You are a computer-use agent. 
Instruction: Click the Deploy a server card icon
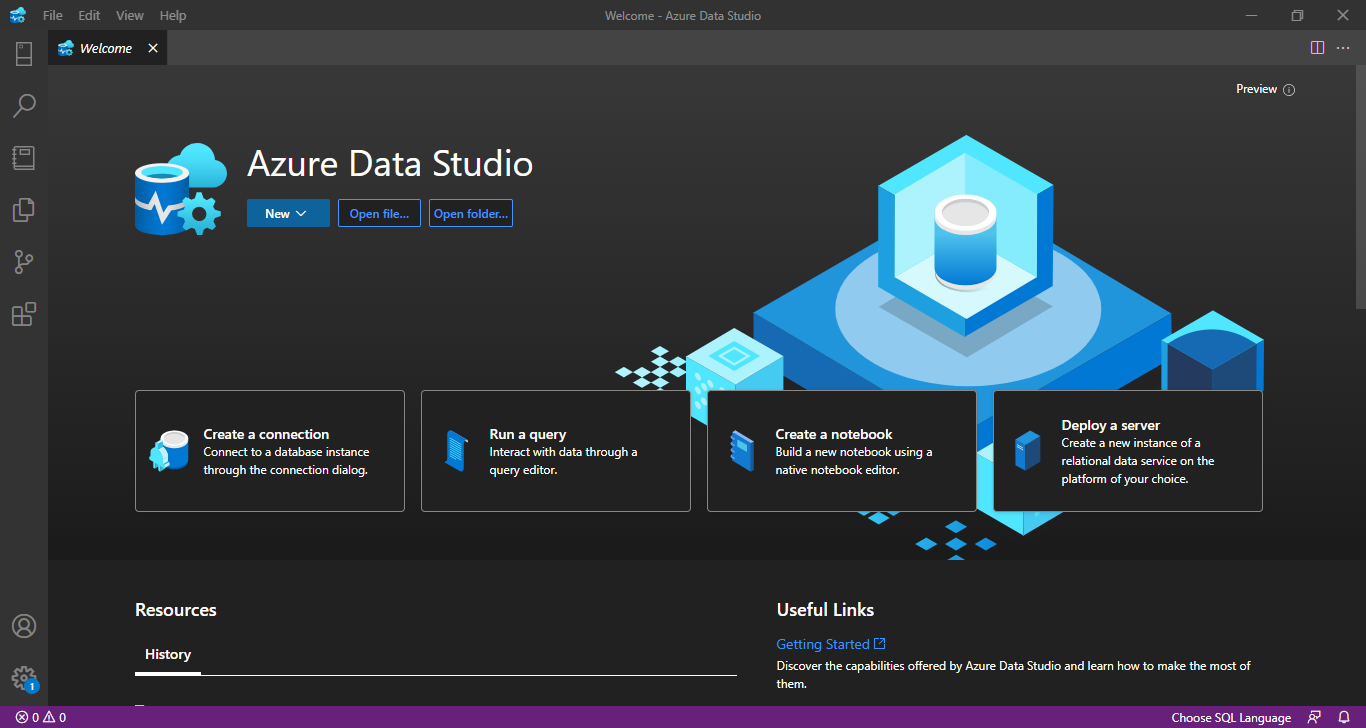(1028, 451)
